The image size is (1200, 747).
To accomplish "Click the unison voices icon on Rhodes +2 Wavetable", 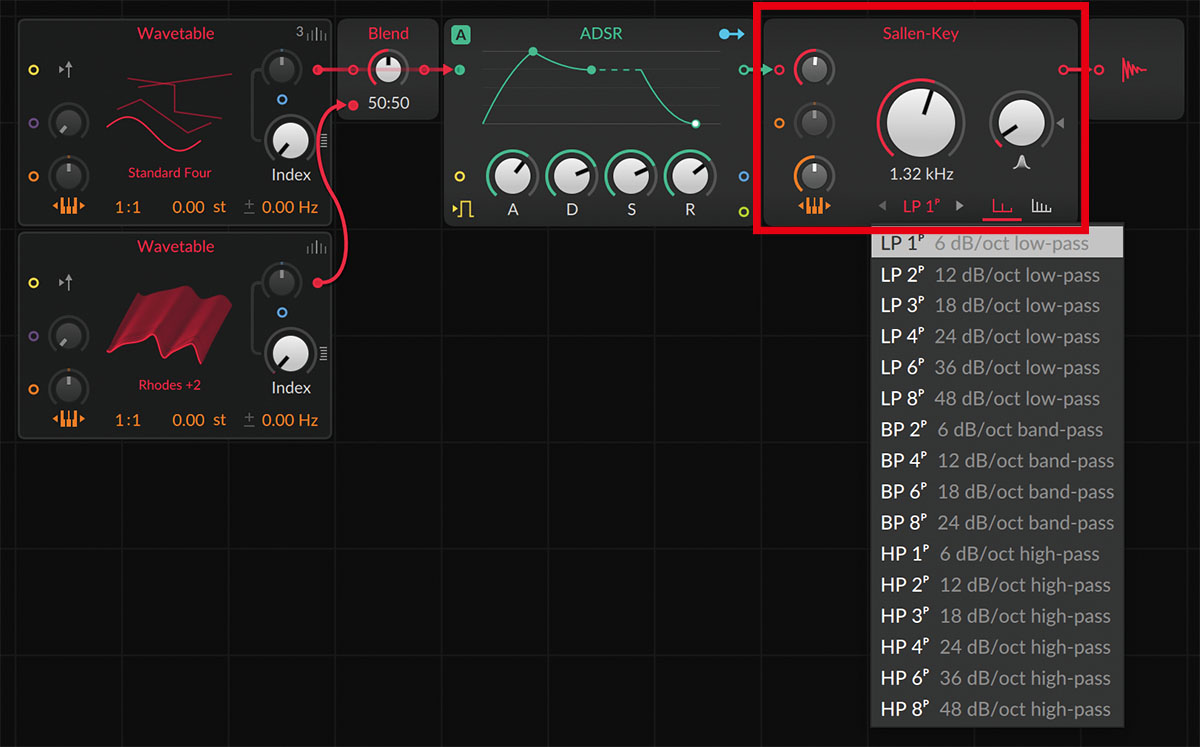I will point(317,246).
